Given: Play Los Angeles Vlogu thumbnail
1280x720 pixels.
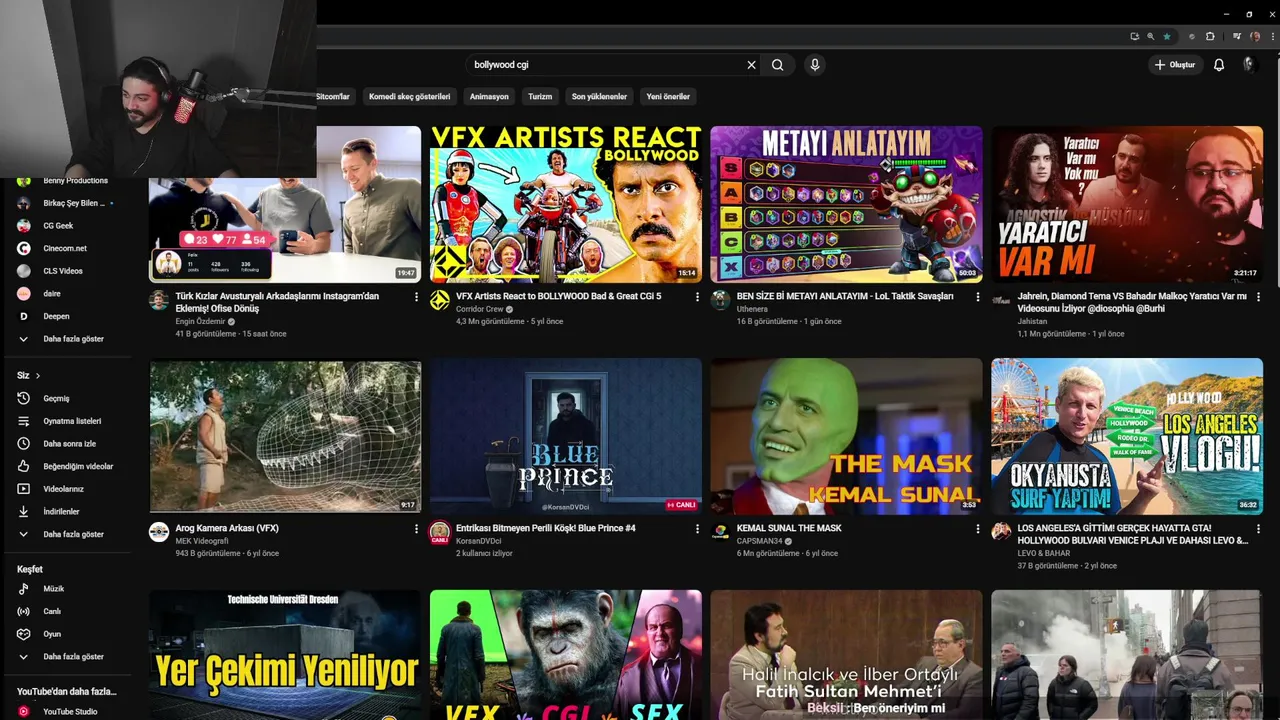Looking at the screenshot, I should point(1127,436).
